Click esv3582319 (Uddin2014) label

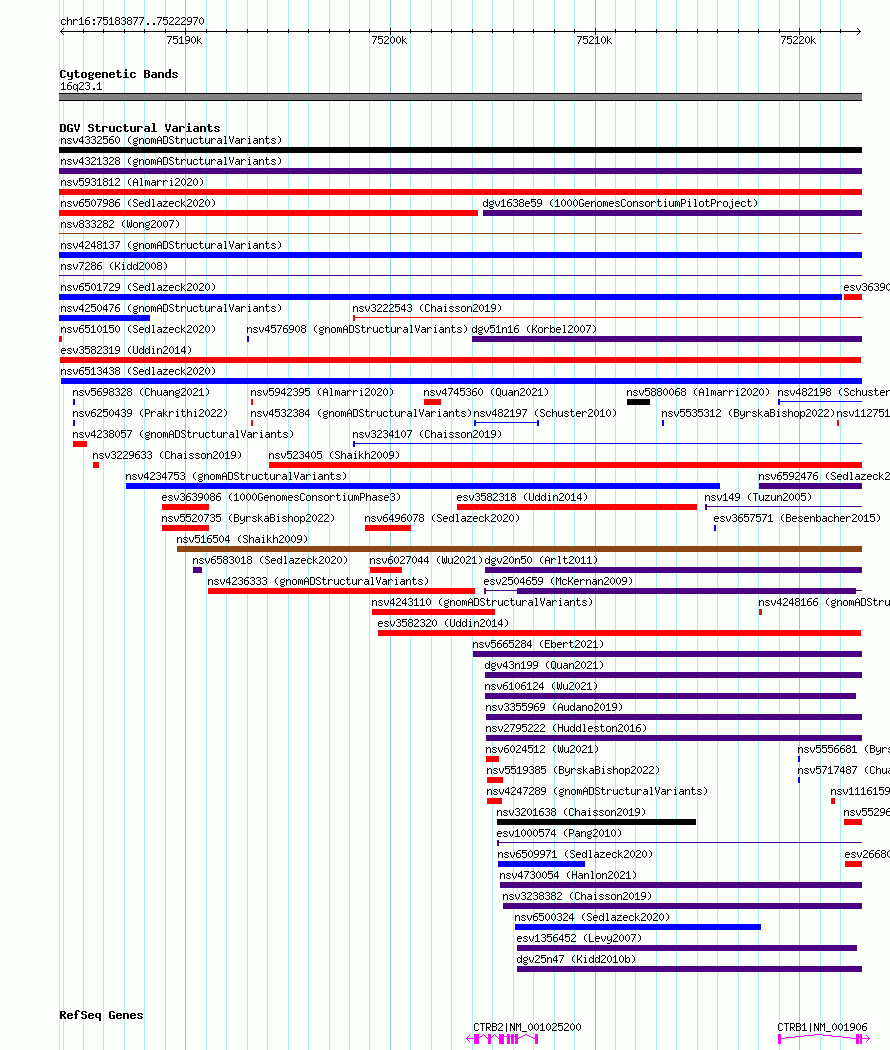click(x=126, y=351)
